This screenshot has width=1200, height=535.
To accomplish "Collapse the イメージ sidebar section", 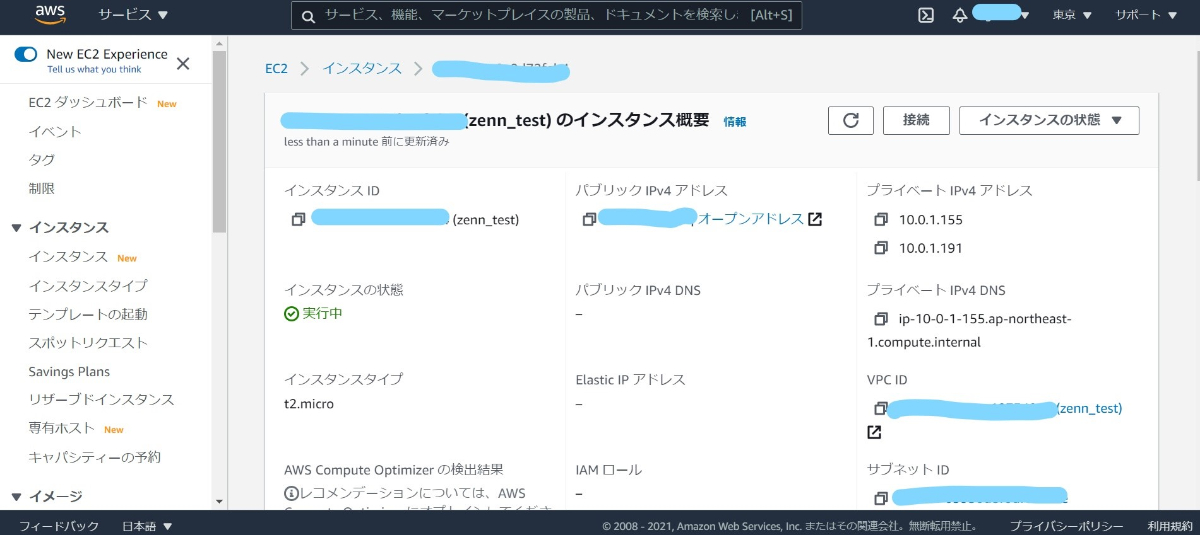I will (x=16, y=497).
